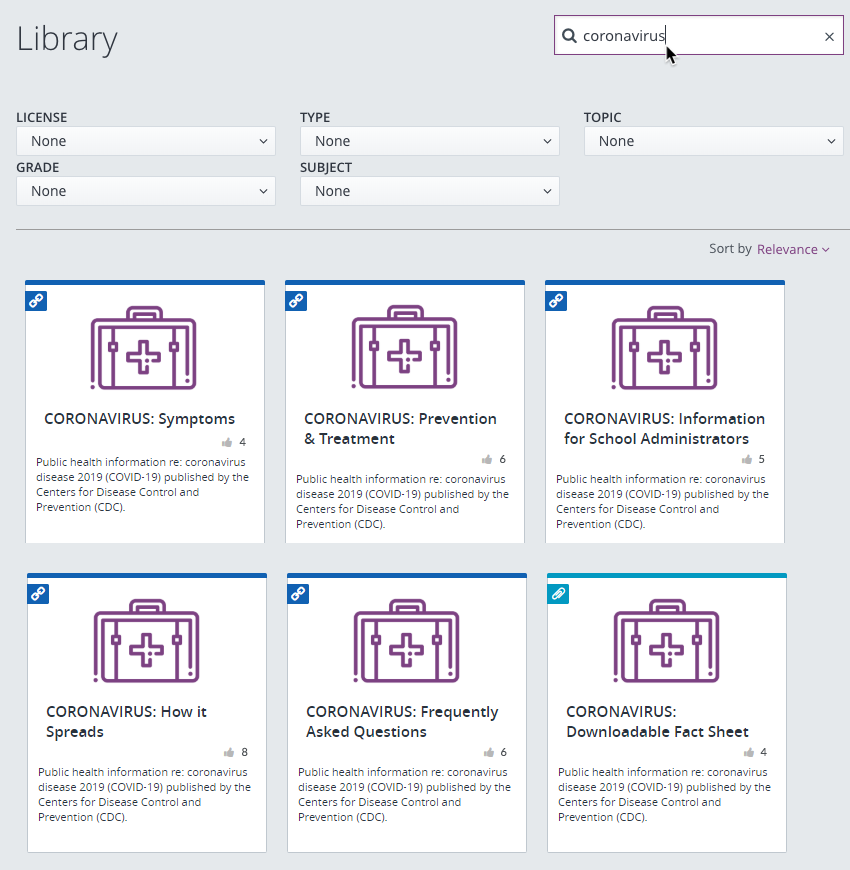
Task: Like the How it Spreads resource thumbs-up
Action: tap(229, 752)
